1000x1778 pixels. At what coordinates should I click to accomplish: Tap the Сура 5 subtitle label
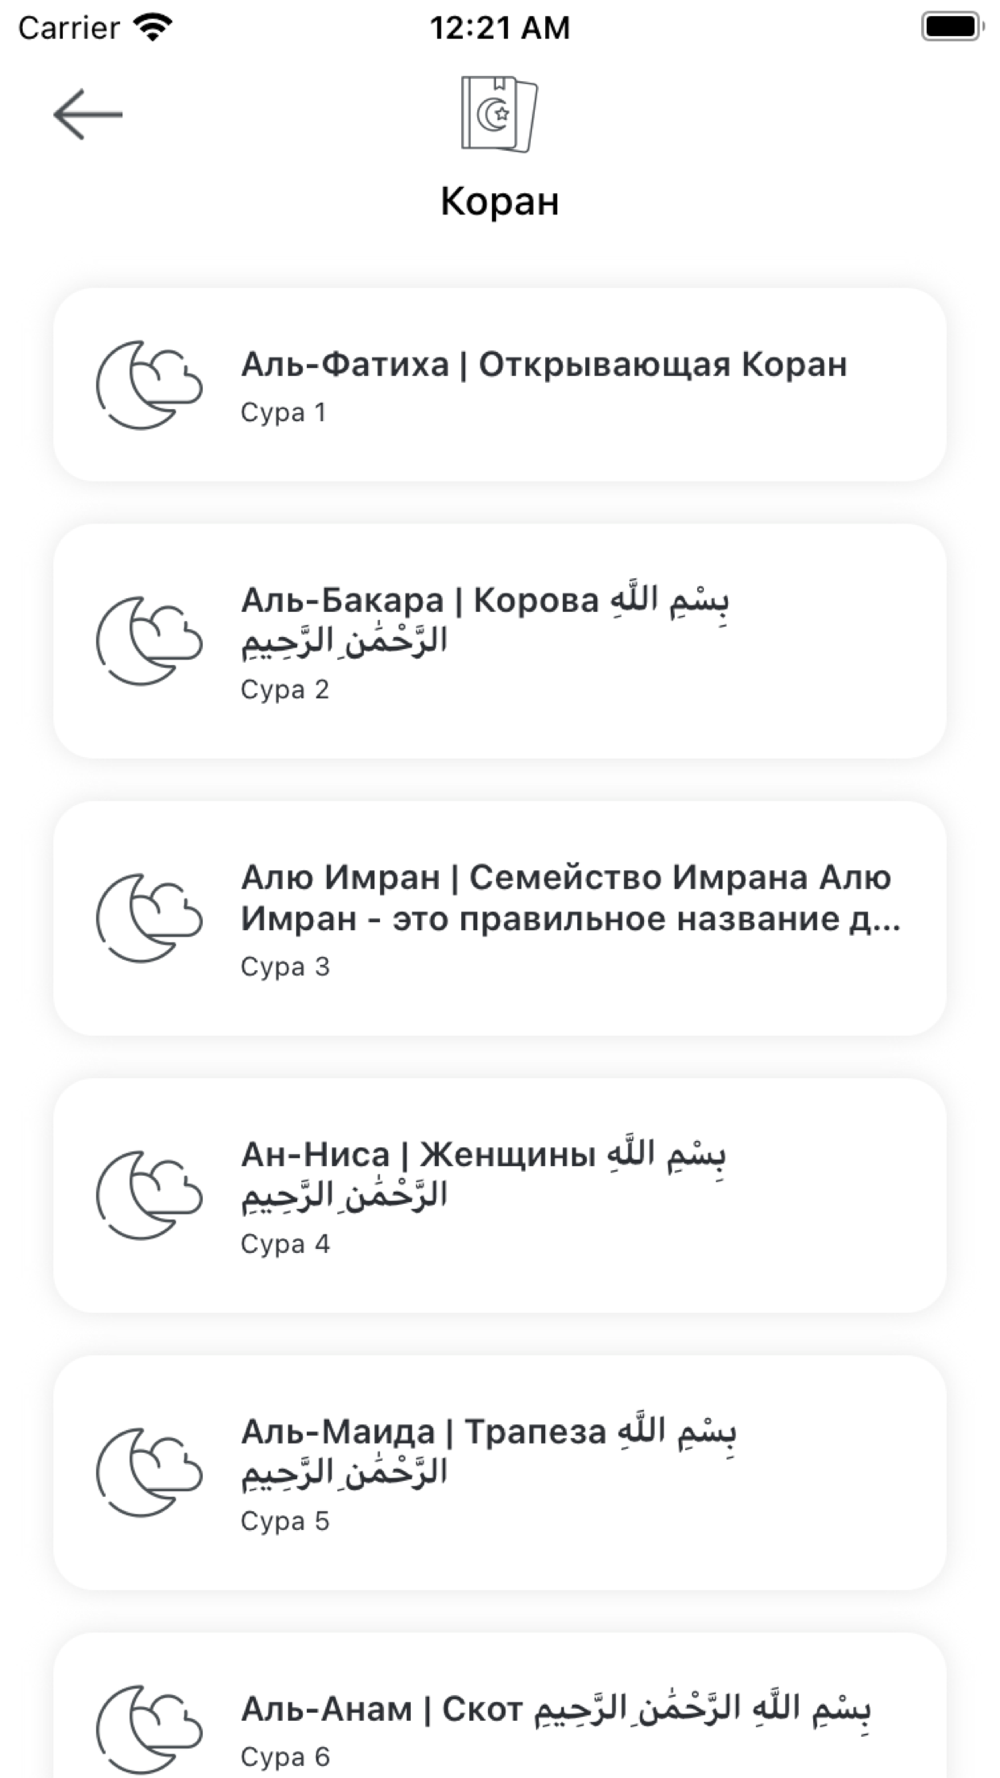[x=285, y=1520]
